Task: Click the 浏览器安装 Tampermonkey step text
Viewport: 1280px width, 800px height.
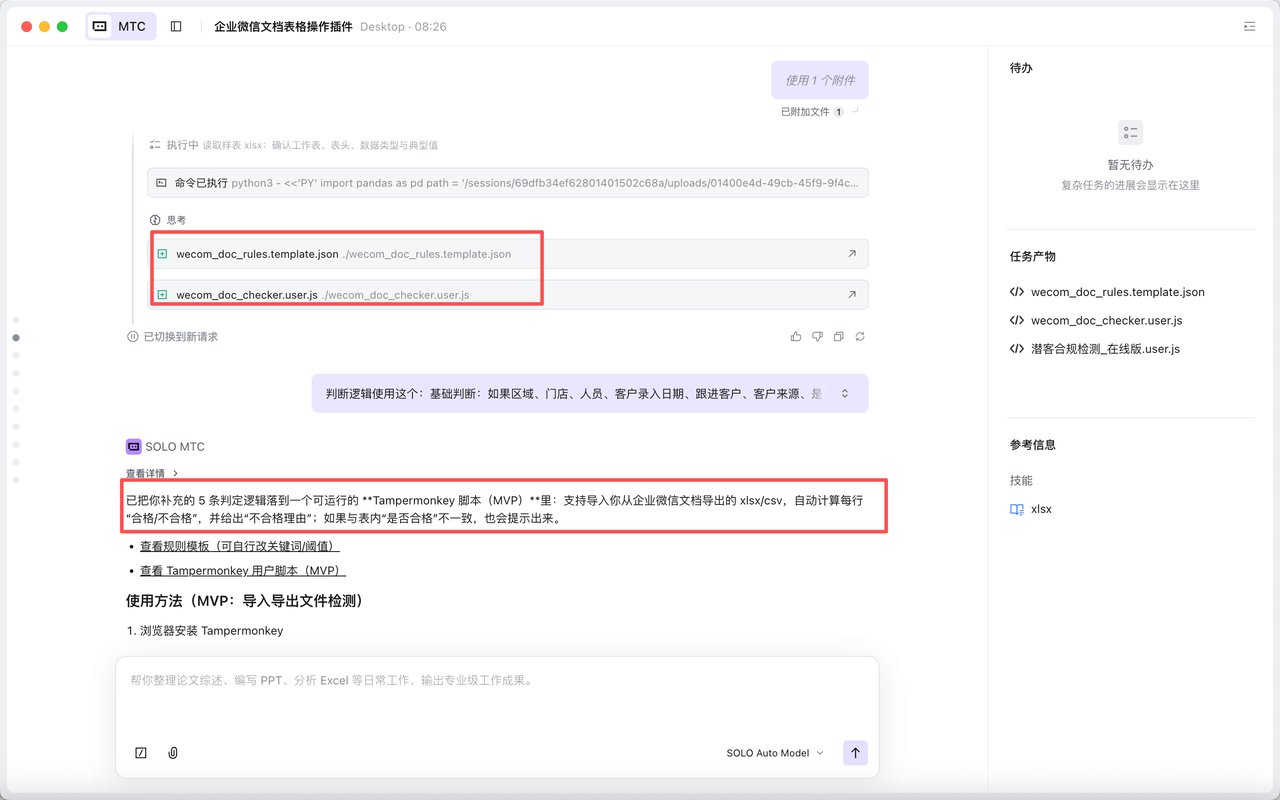Action: (x=212, y=631)
